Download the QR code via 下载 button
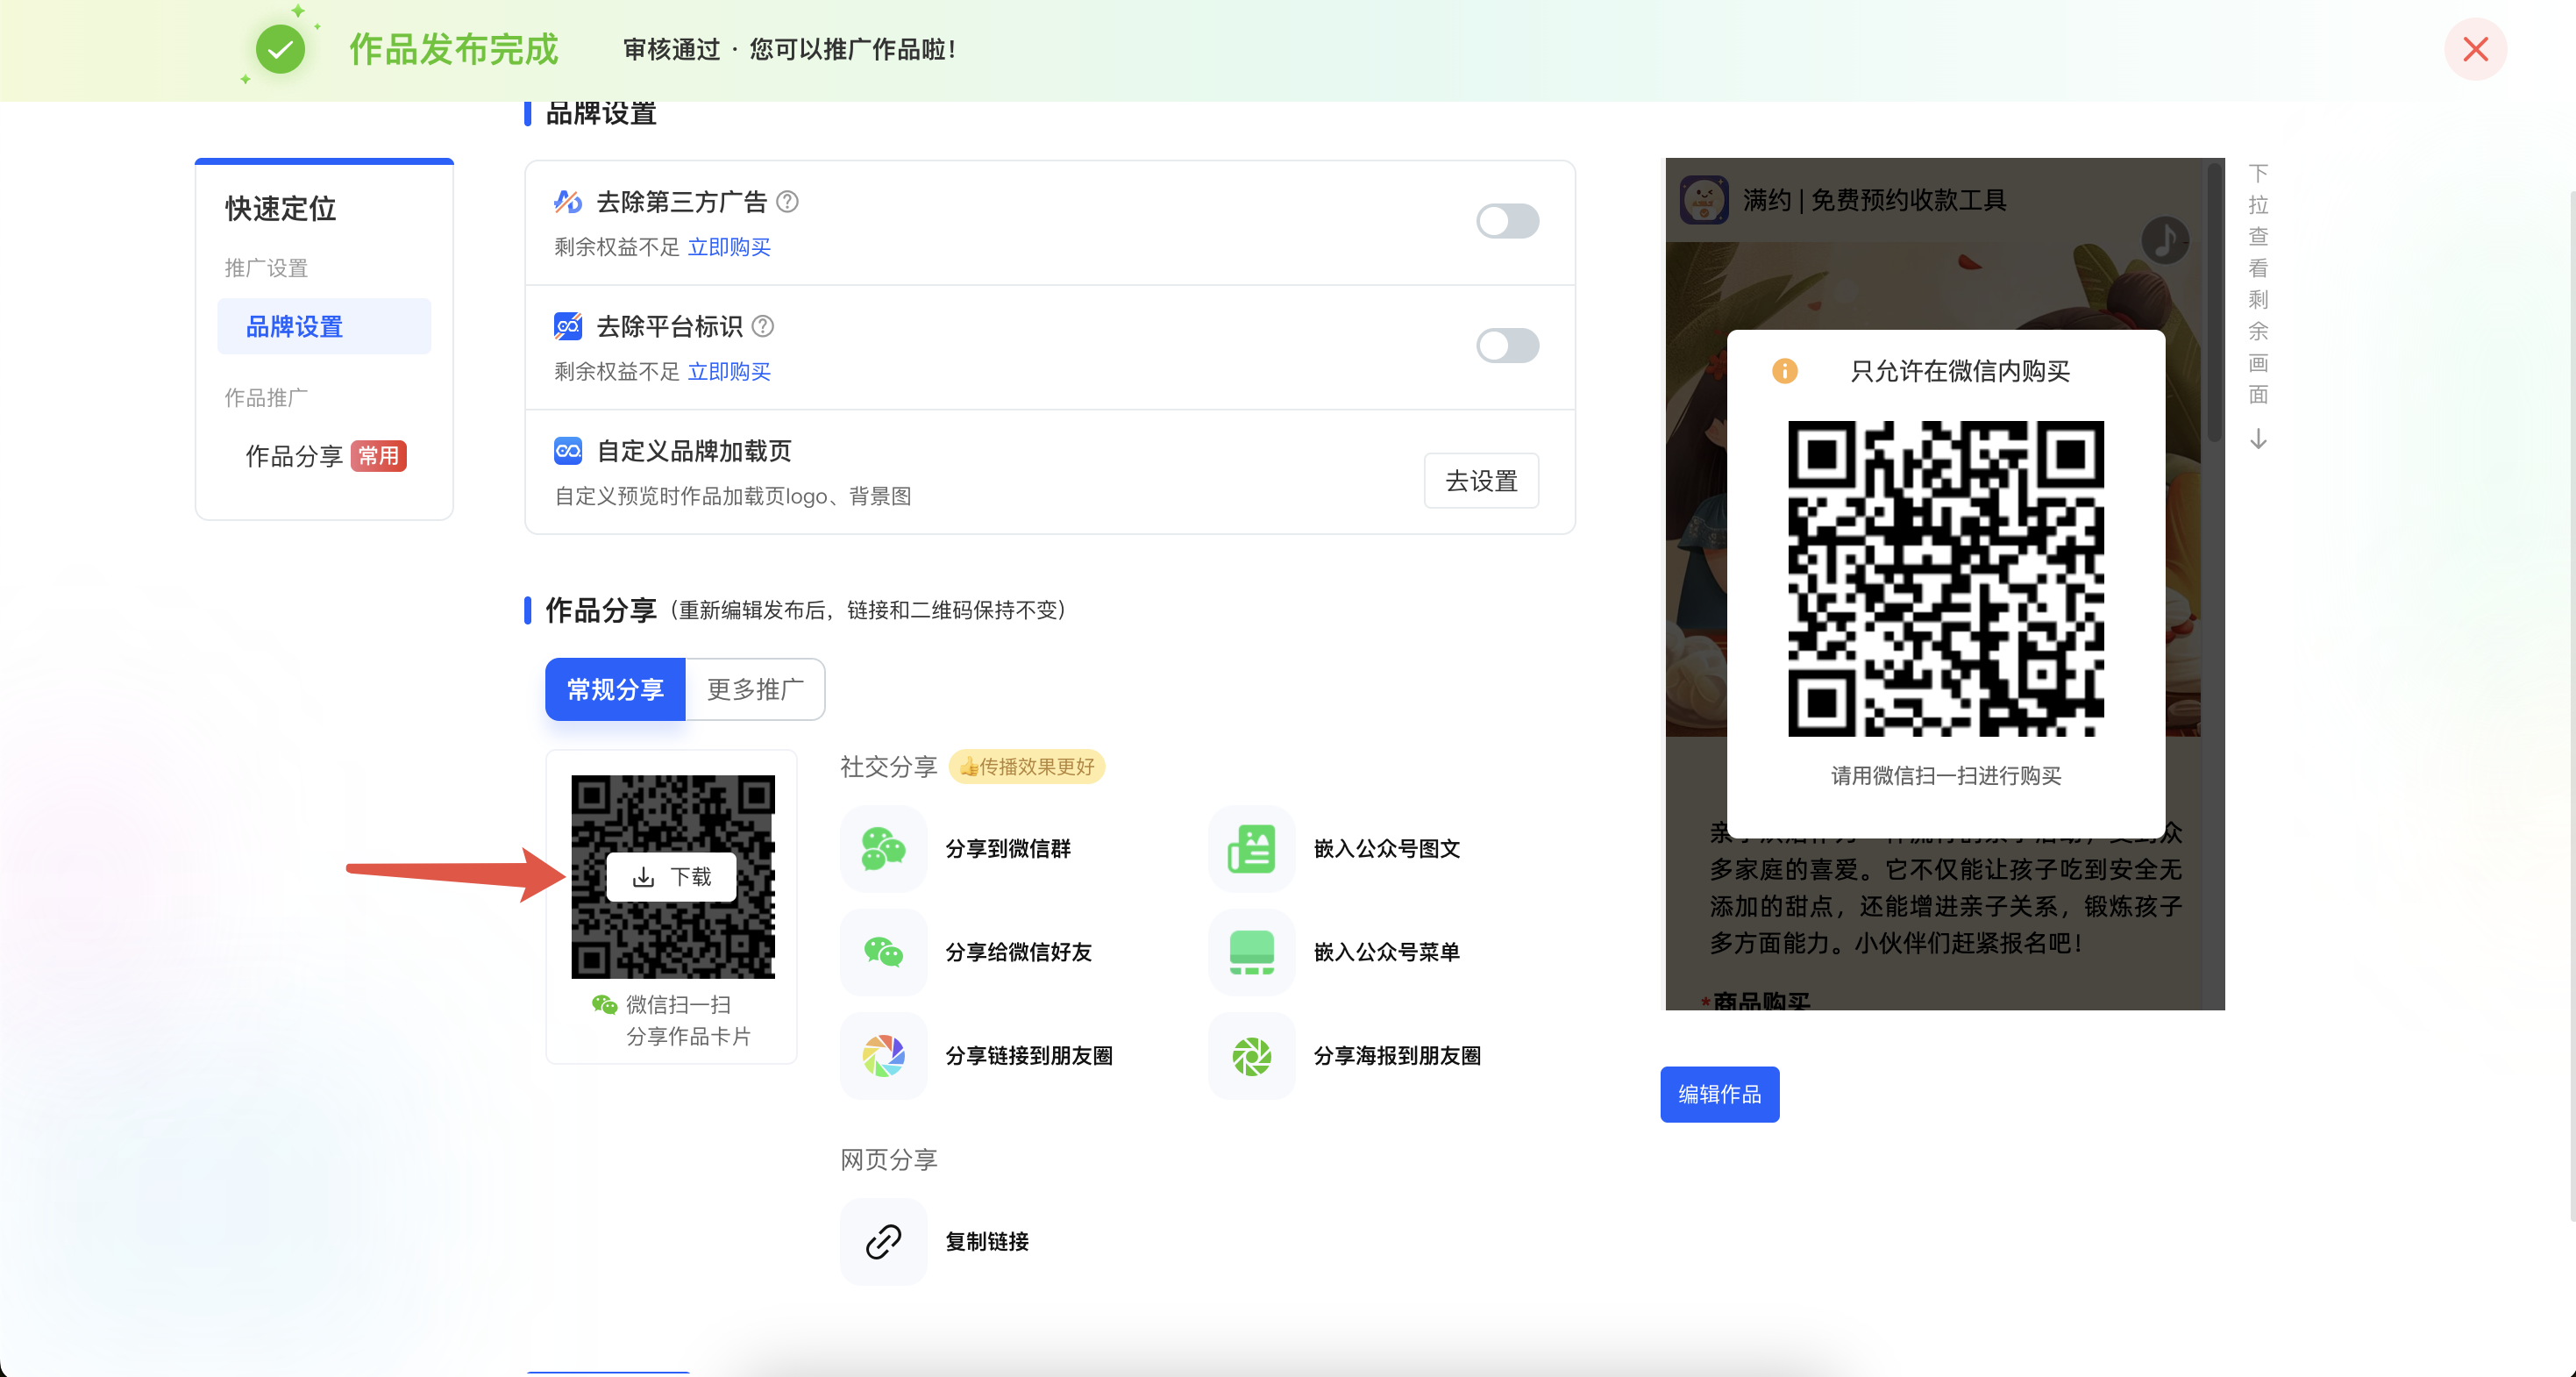Image resolution: width=2576 pixels, height=1377 pixels. pos(672,877)
